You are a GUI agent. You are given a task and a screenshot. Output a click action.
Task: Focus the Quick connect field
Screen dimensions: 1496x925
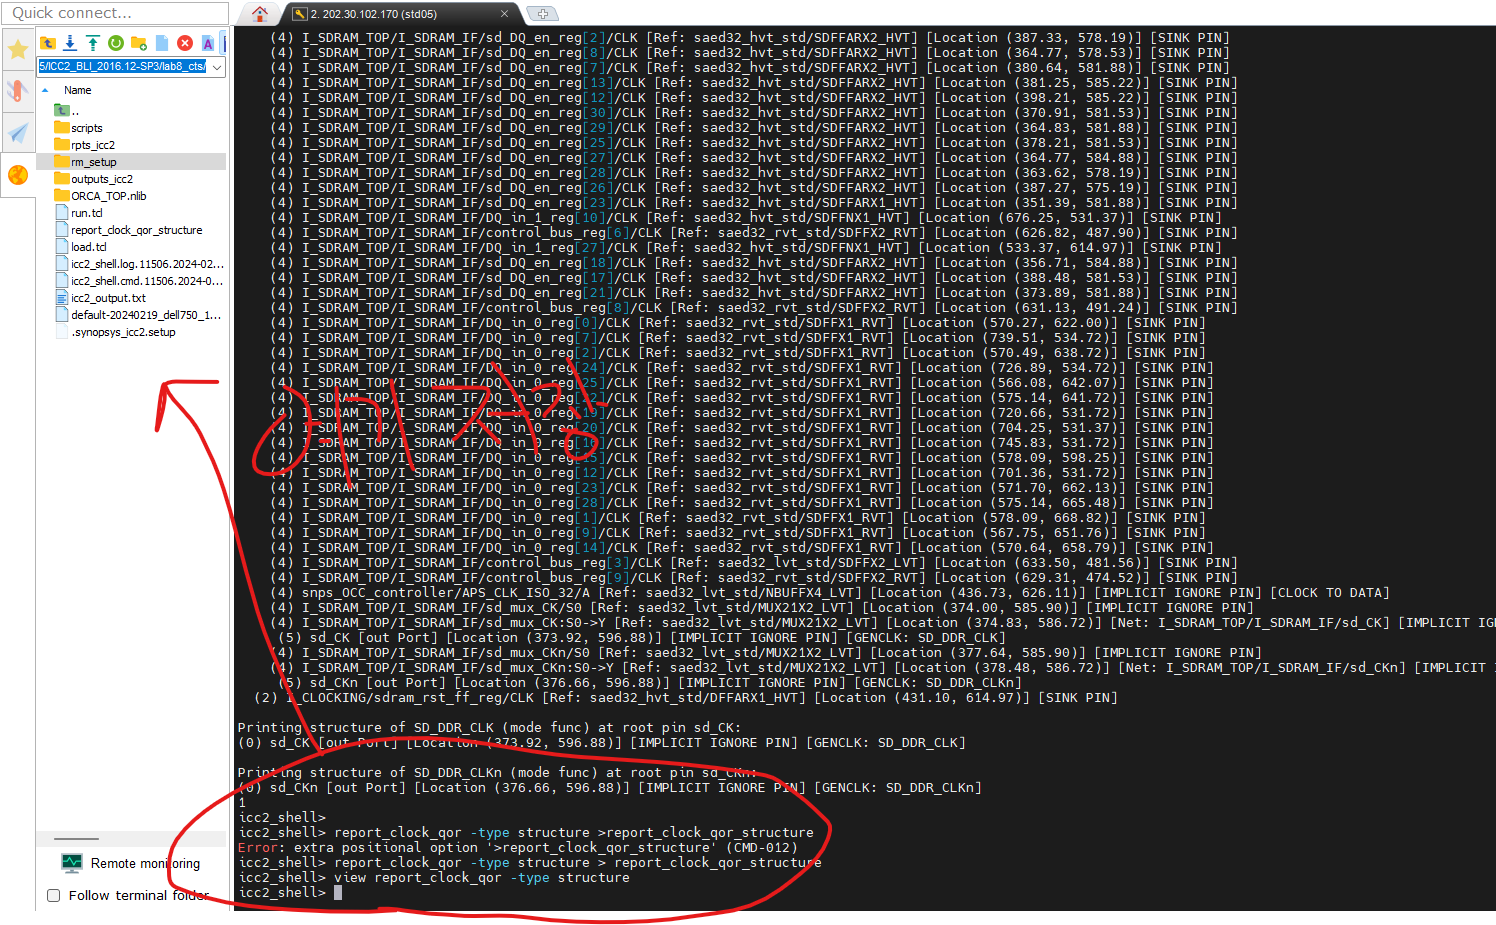[115, 13]
